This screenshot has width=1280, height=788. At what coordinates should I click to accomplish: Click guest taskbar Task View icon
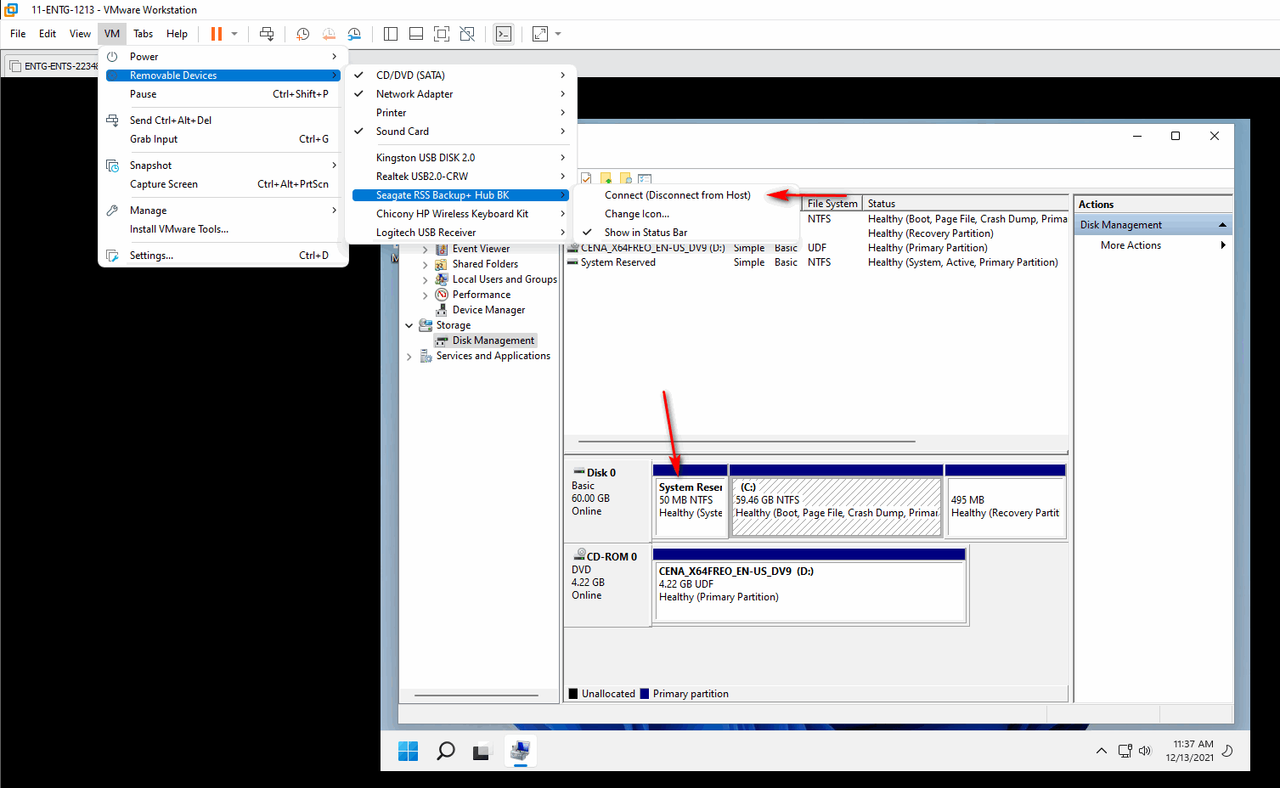click(482, 751)
